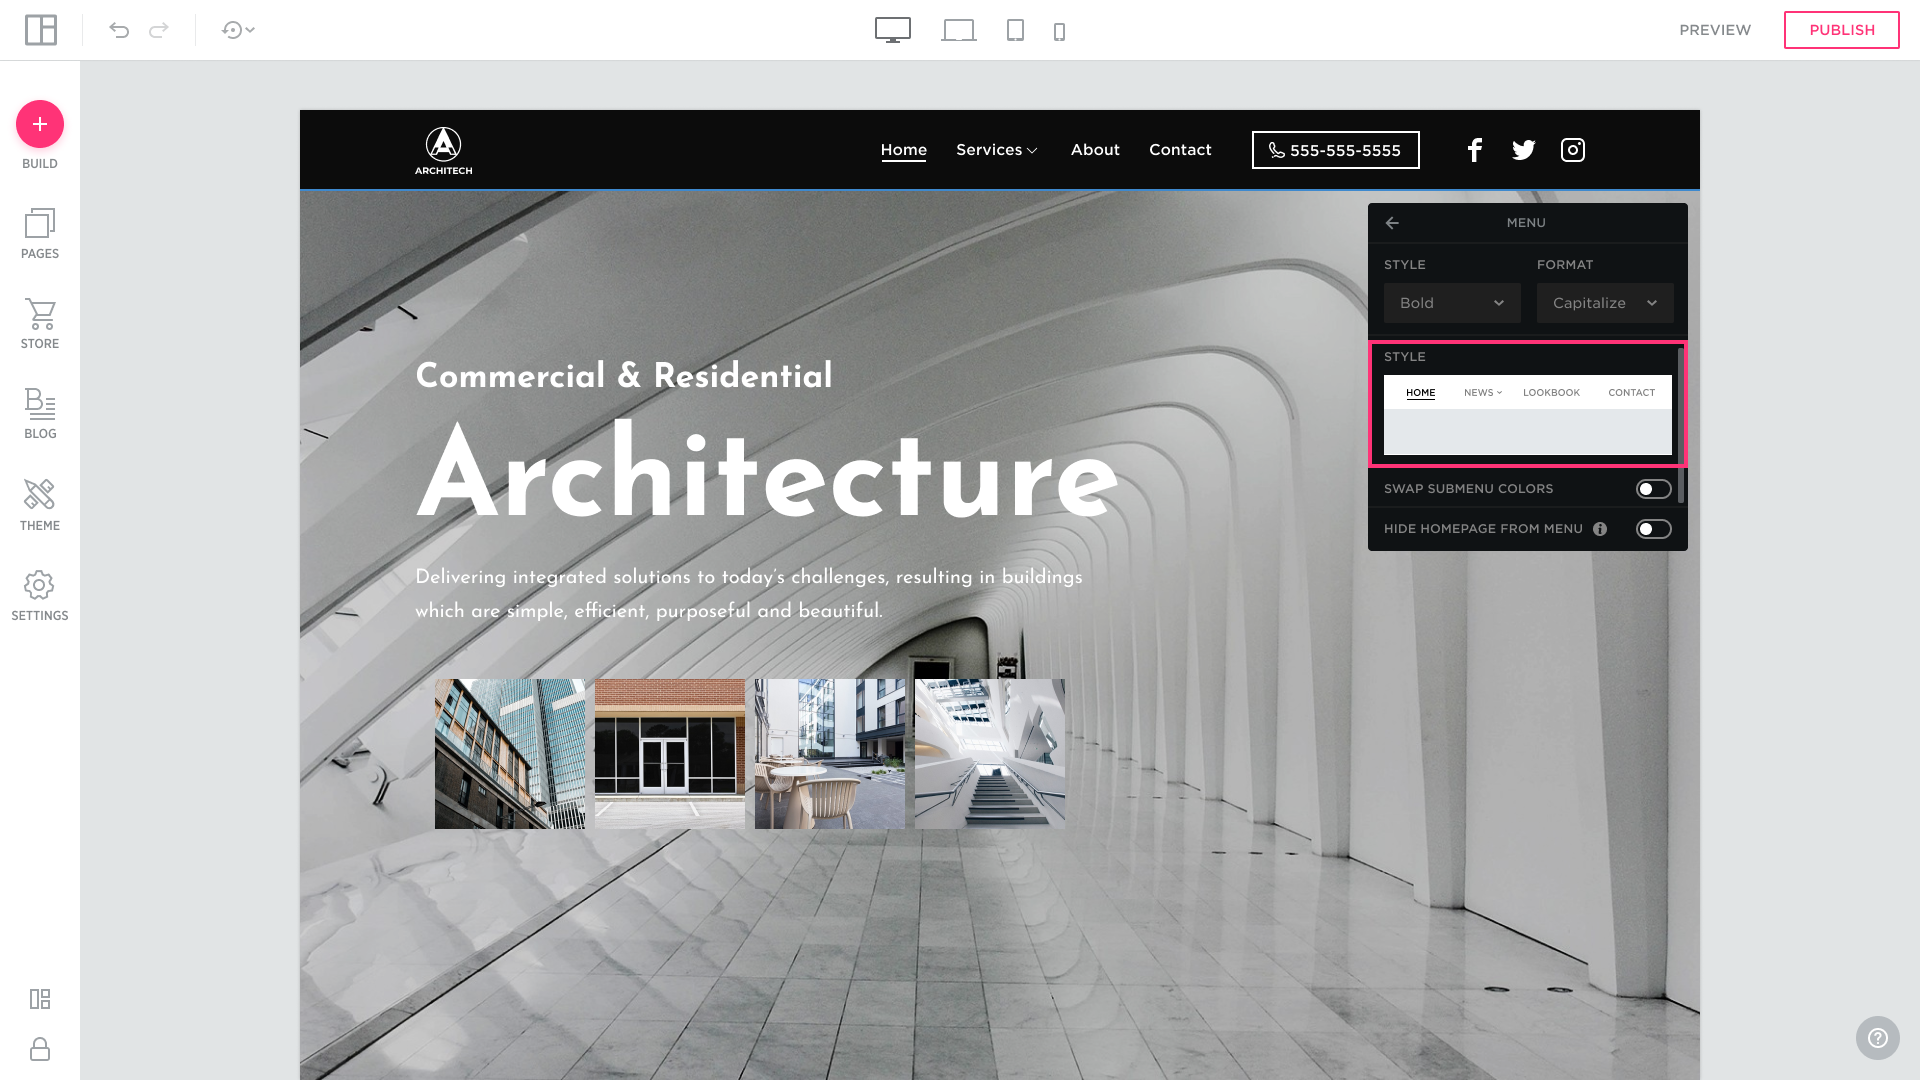Toggle Hide Homepage From Menu switch

[x=1653, y=529]
